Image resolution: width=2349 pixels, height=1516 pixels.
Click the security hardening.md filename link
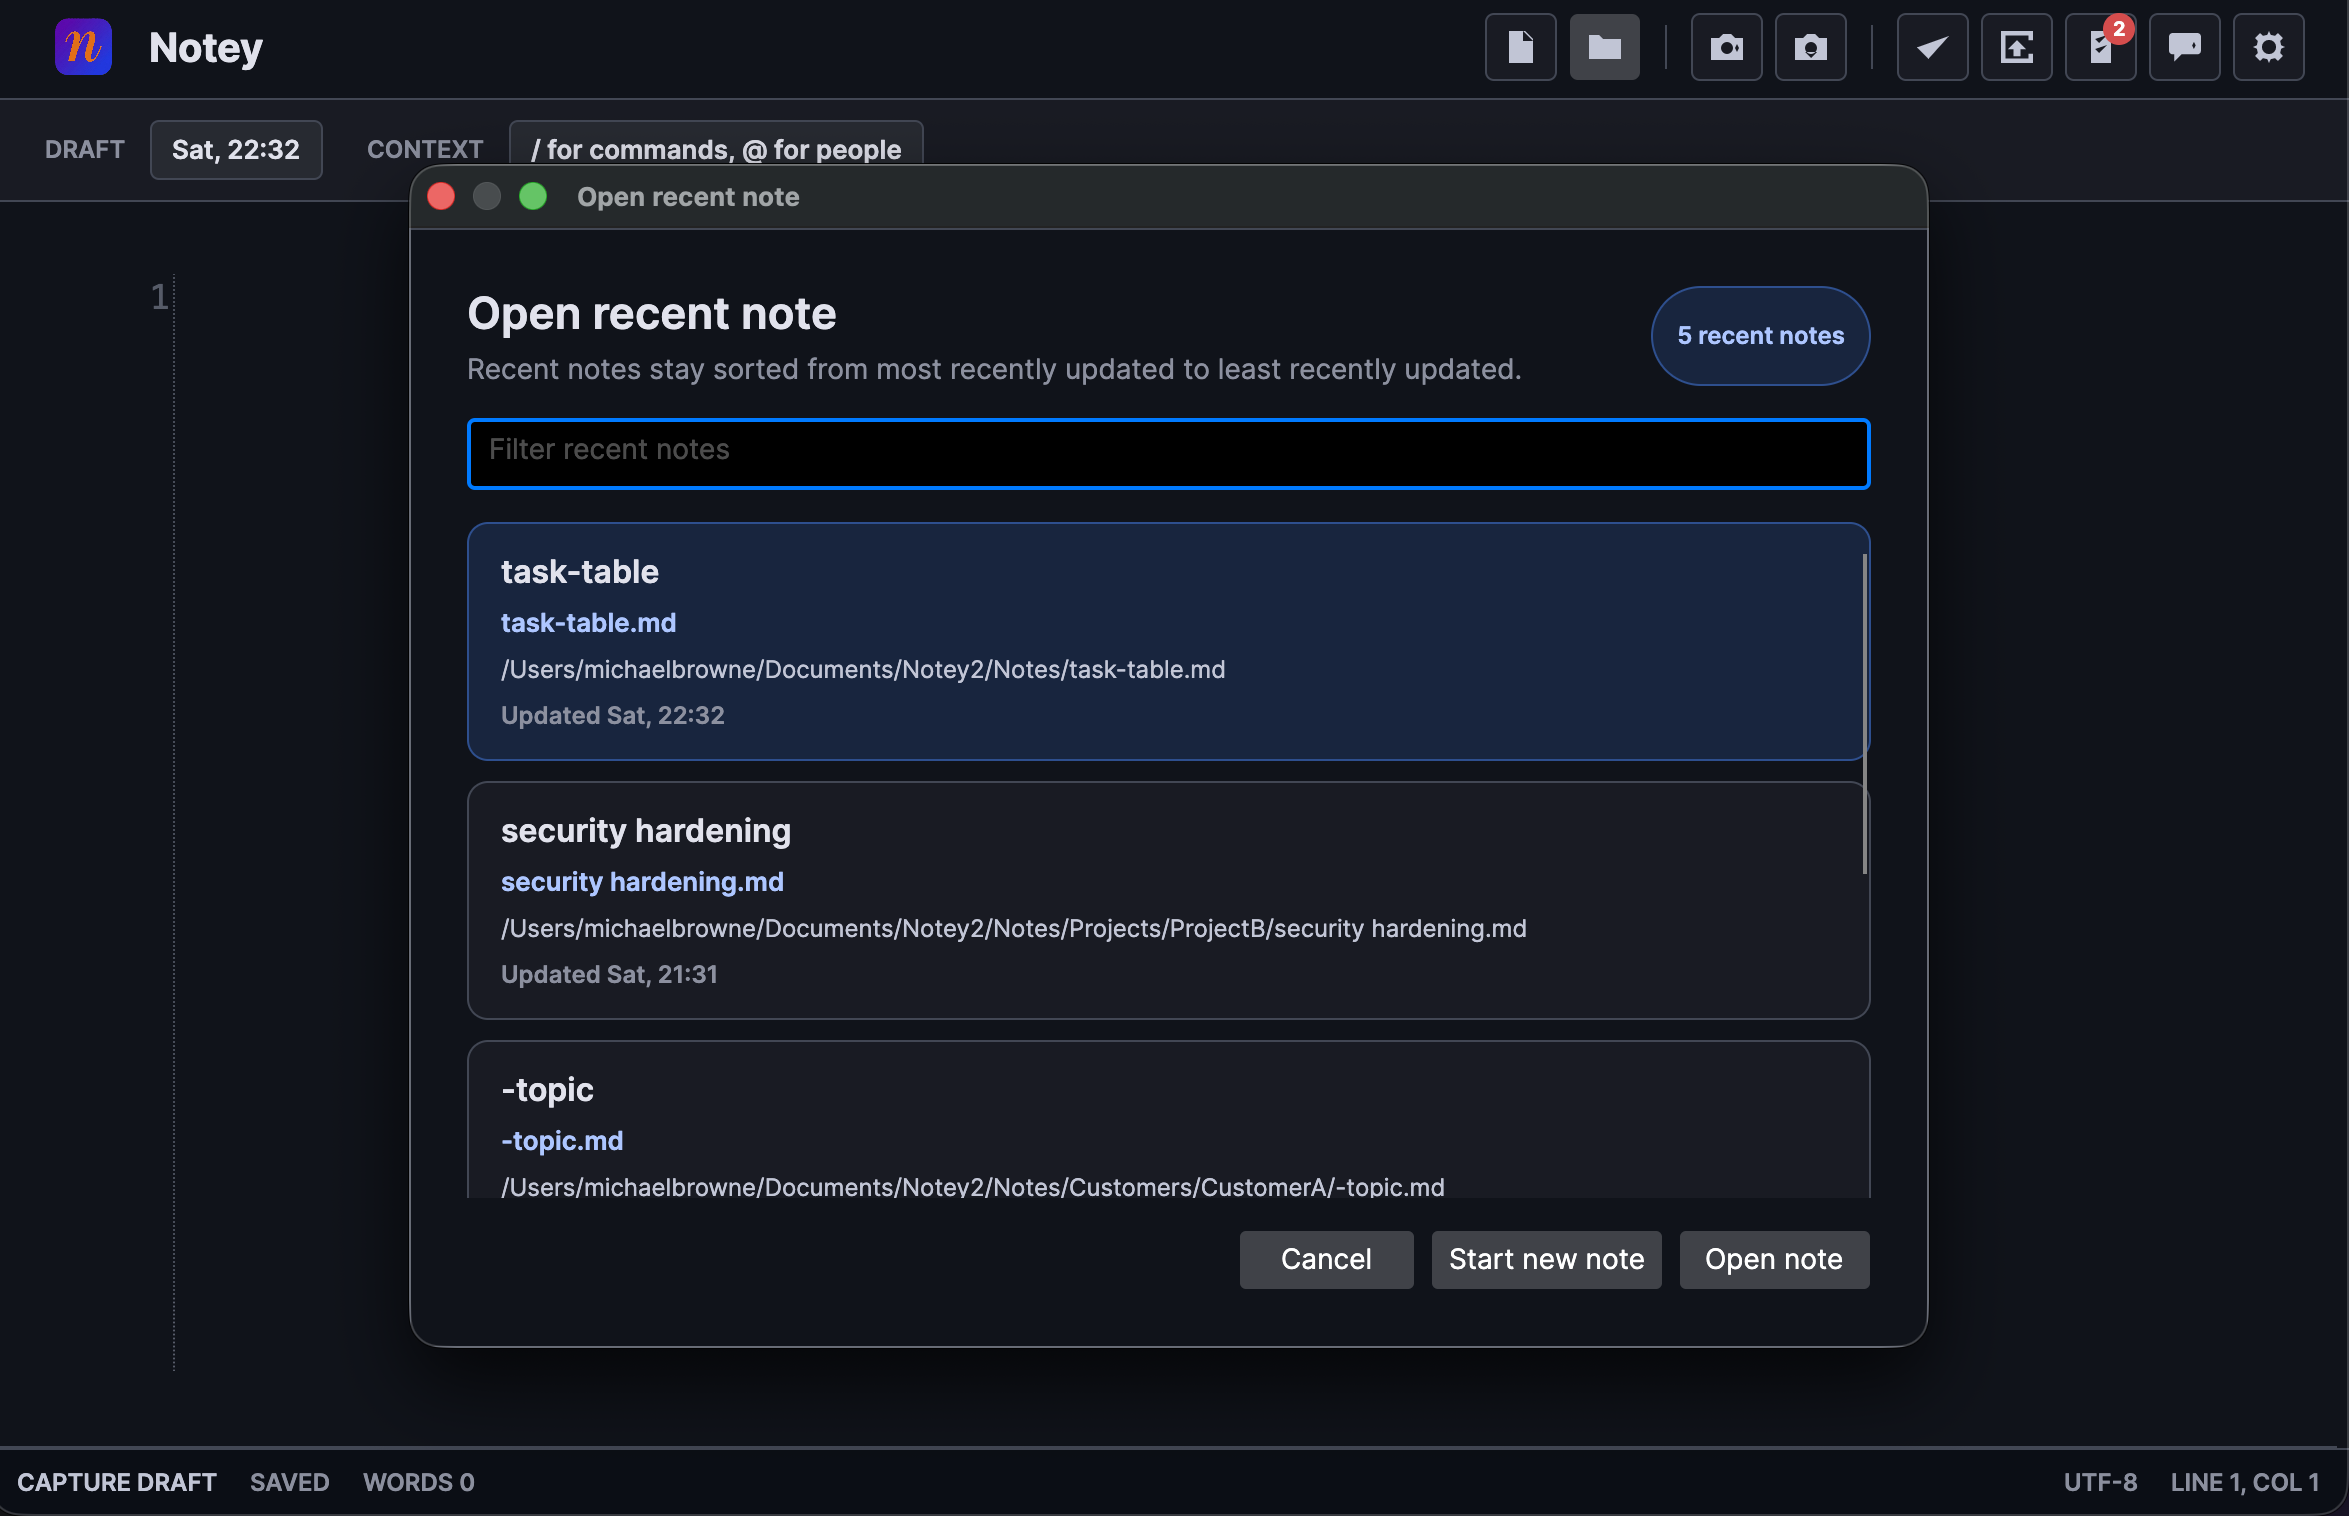pos(642,882)
